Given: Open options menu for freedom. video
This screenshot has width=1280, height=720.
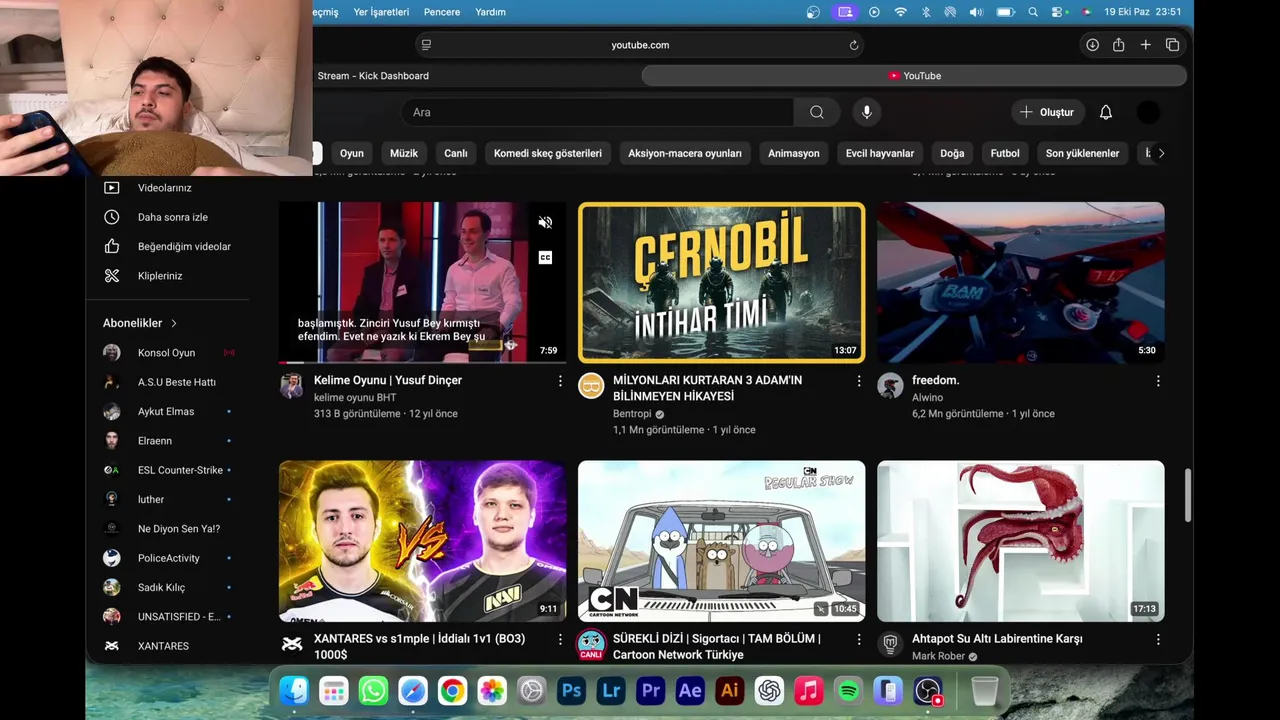Looking at the screenshot, I should click(1158, 381).
